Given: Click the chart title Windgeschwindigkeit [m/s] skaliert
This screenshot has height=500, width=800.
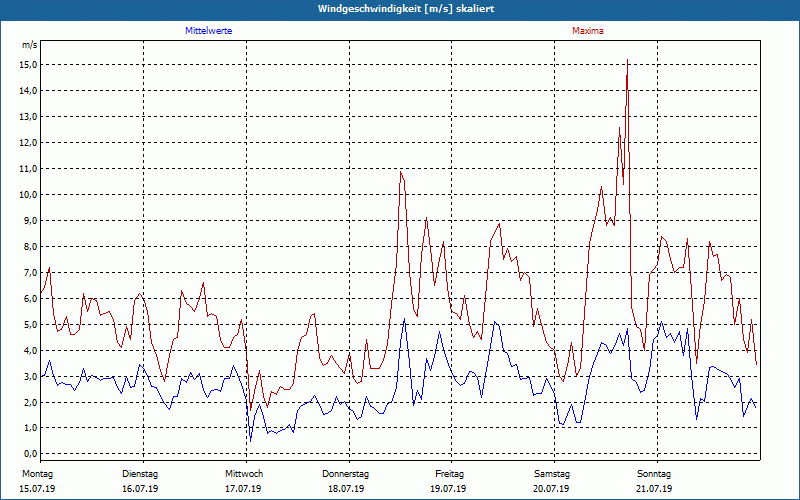Looking at the screenshot, I should [x=406, y=9].
